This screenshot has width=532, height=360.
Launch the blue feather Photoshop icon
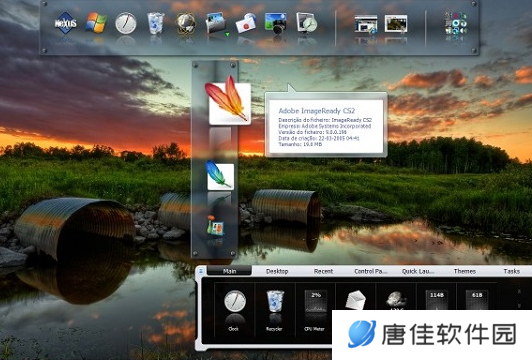tap(220, 175)
